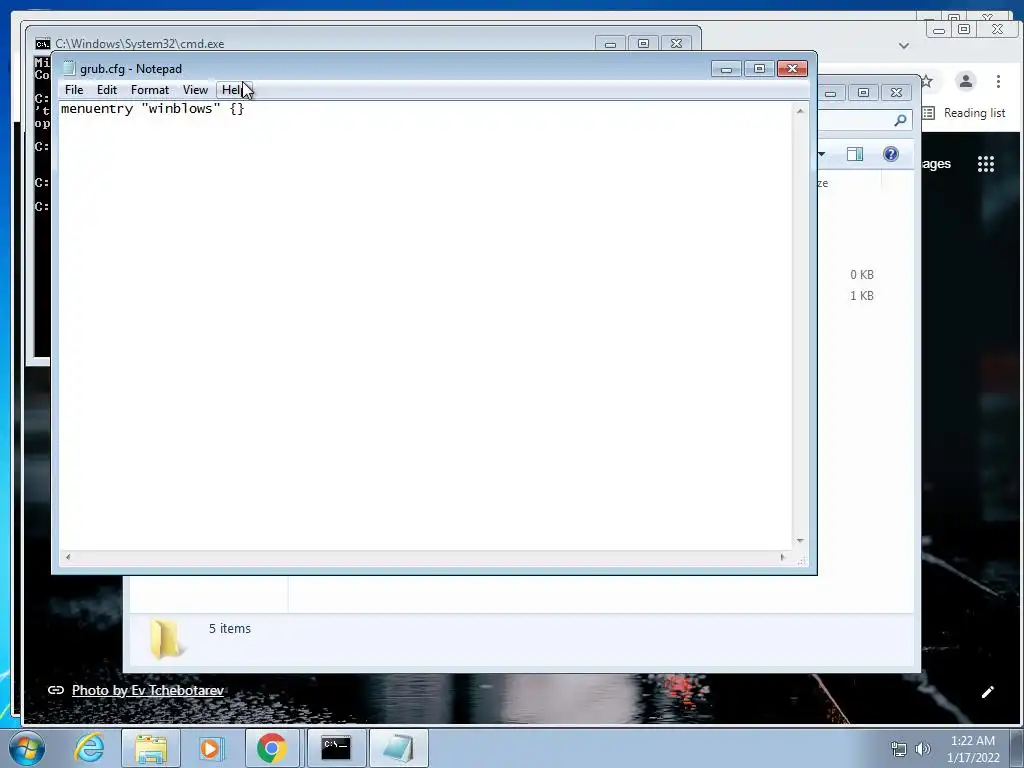Maximize the grub.cfg Notepad window
The width and height of the screenshot is (1024, 768).
[759, 69]
